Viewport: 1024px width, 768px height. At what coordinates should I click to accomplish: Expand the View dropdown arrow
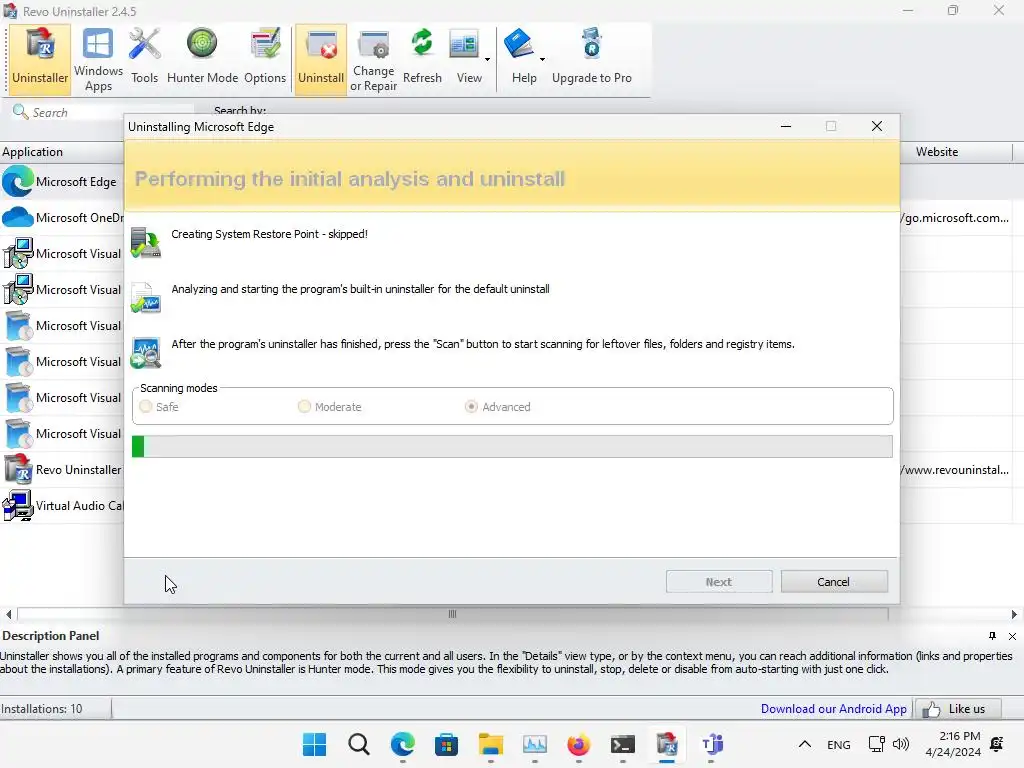487,59
